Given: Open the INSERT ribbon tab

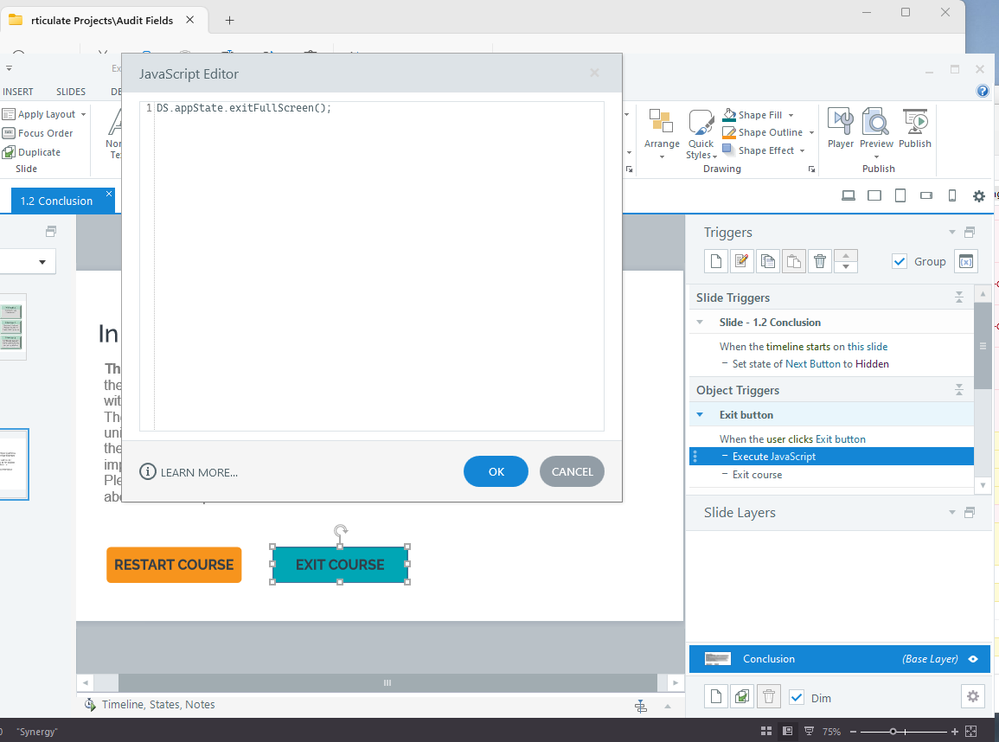Looking at the screenshot, I should [18, 92].
